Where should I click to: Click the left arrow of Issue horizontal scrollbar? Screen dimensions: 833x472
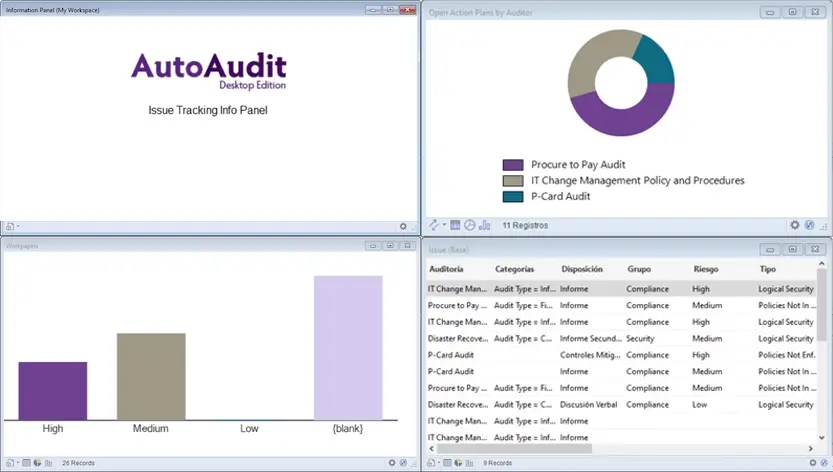point(431,449)
